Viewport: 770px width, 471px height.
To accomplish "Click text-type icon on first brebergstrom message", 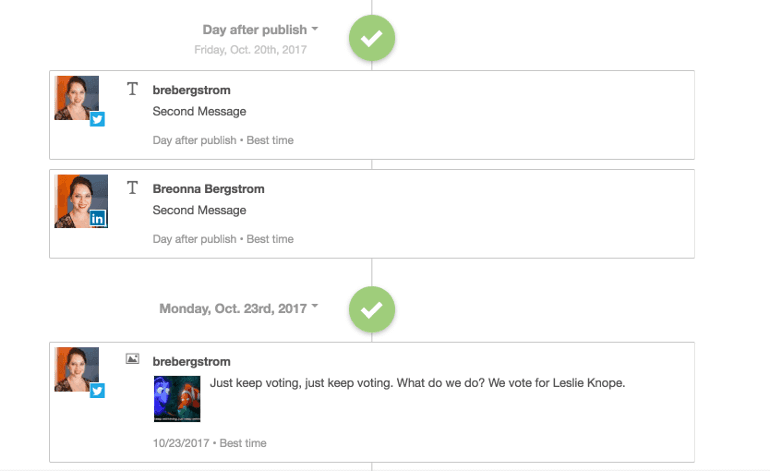I will click(132, 89).
